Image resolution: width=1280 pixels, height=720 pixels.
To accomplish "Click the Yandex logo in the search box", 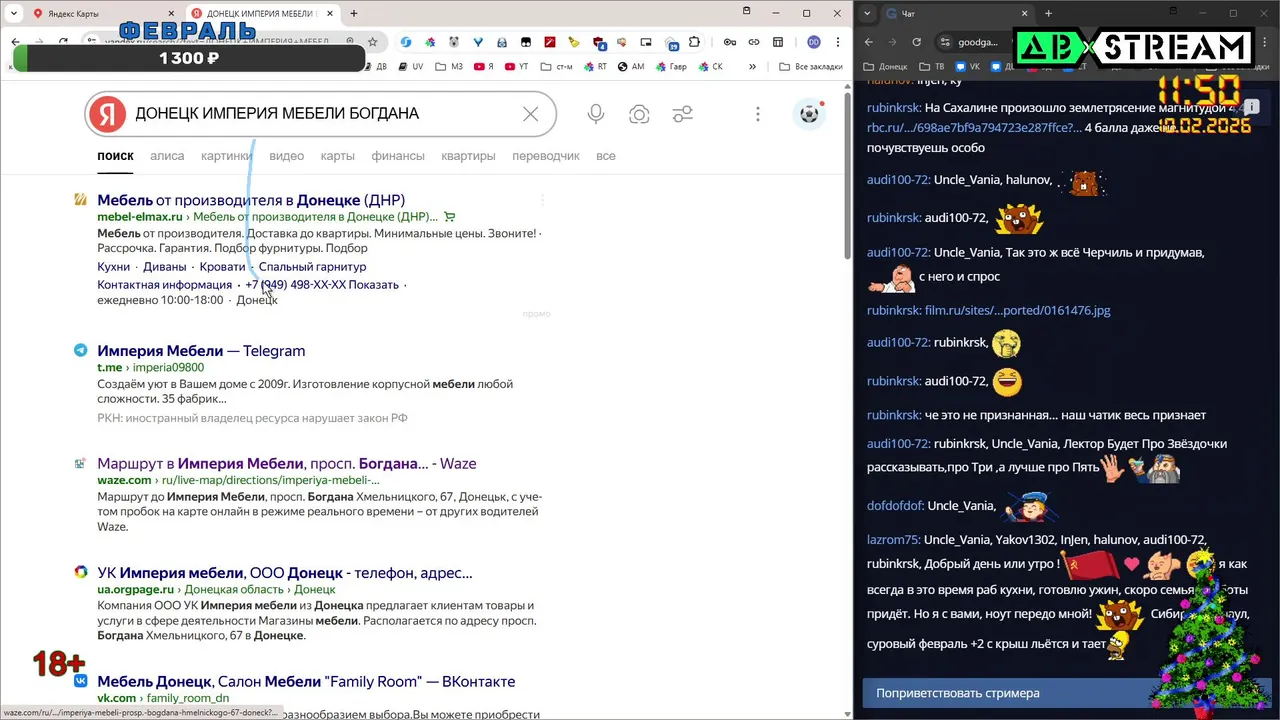I will pos(106,114).
